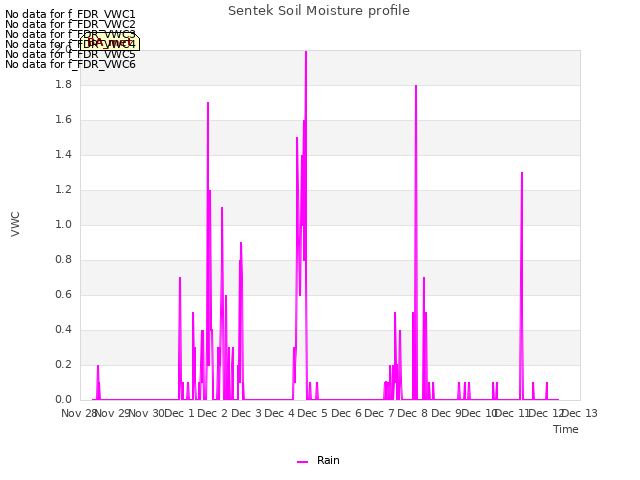The width and height of the screenshot is (640, 480).
Task: Click the Dec 4 x-axis tick label
Action: 280,413
